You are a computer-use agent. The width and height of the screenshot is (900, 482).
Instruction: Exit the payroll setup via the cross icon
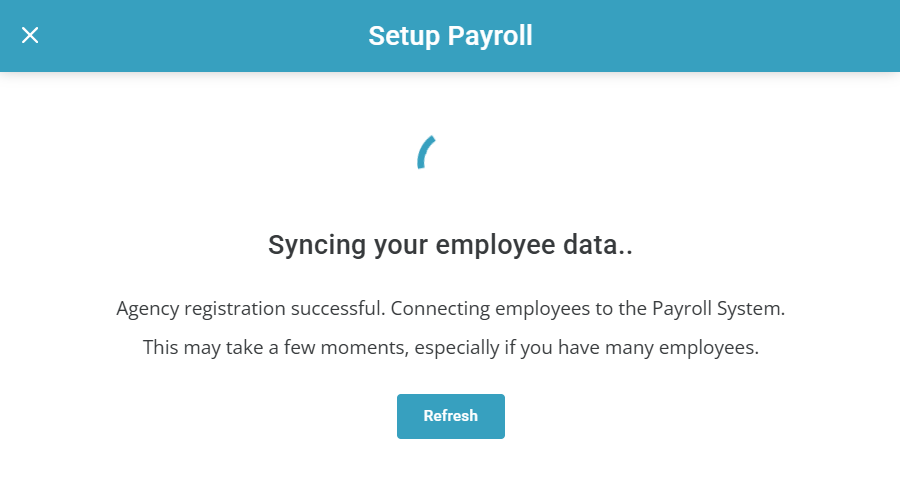(x=31, y=36)
